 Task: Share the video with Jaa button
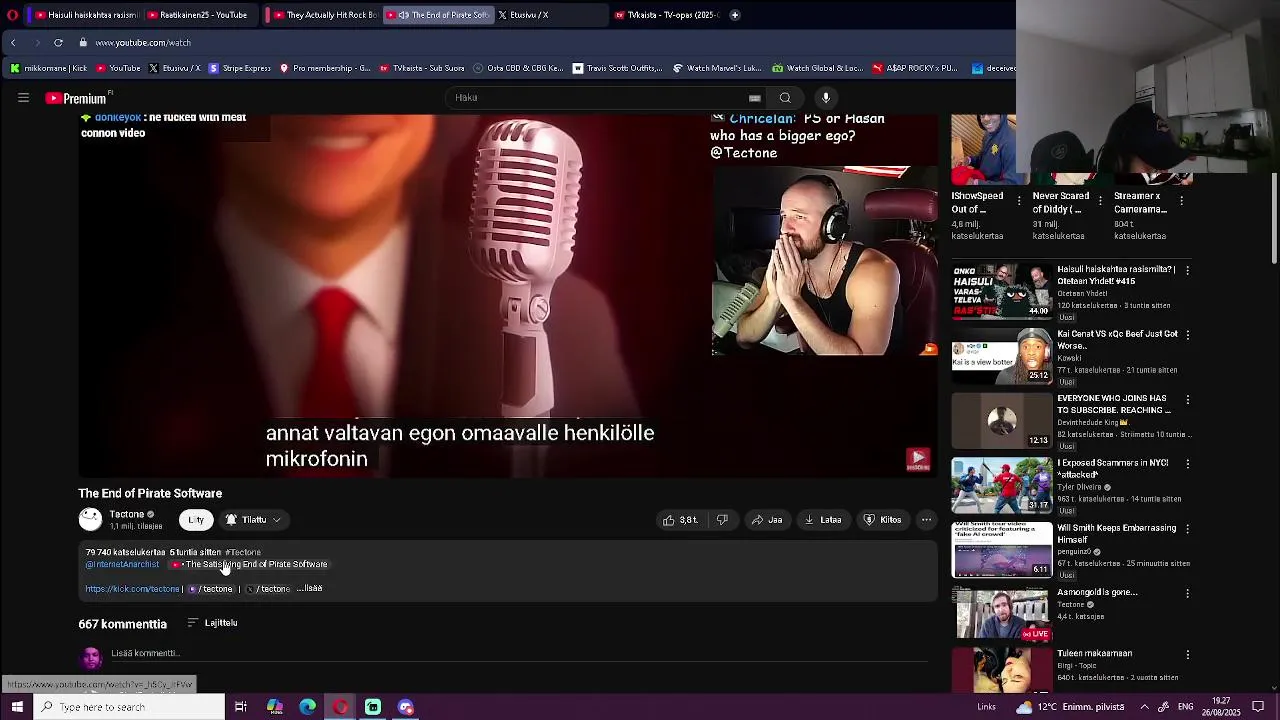coord(767,520)
